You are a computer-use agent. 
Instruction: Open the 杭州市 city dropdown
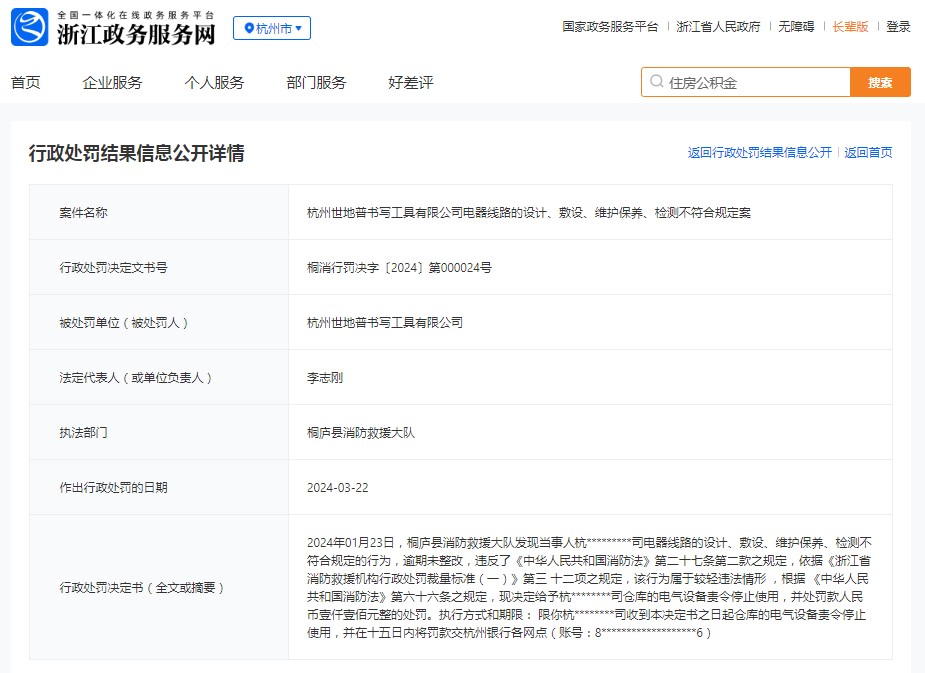(272, 28)
